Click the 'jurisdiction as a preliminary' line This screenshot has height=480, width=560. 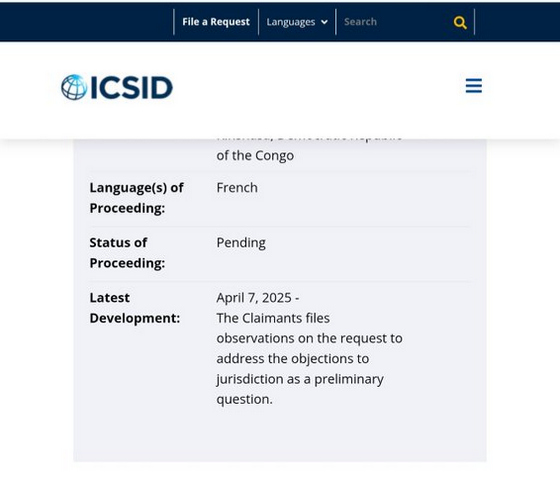(x=300, y=379)
